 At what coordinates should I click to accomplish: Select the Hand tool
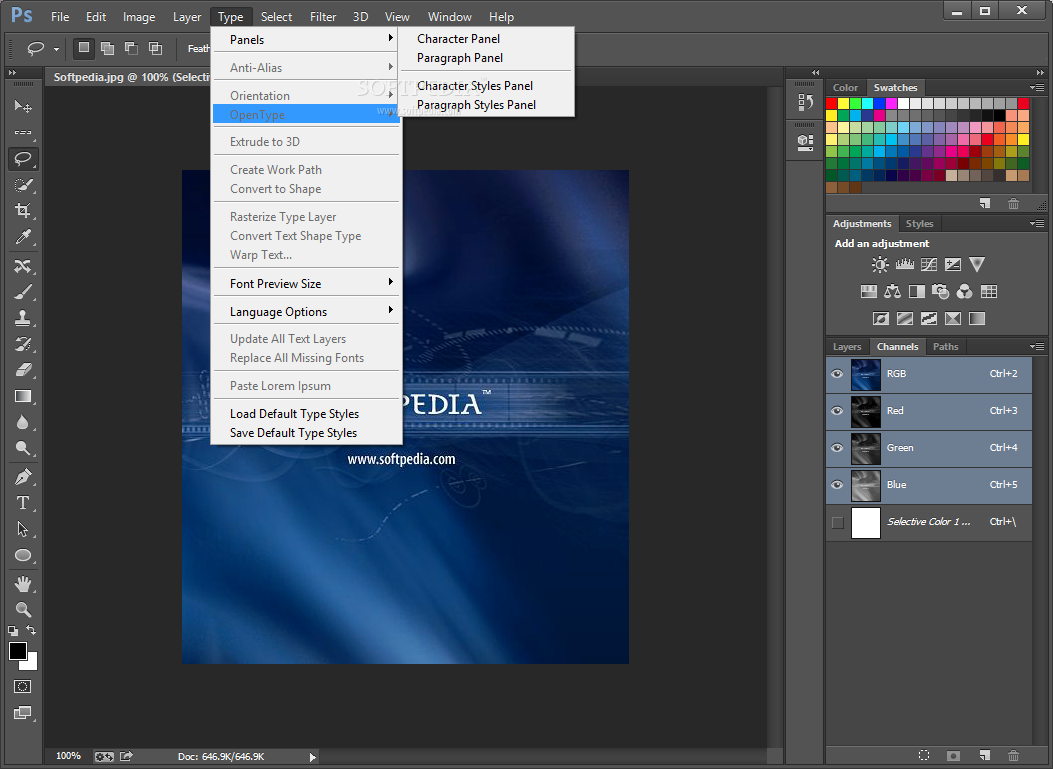[23, 584]
